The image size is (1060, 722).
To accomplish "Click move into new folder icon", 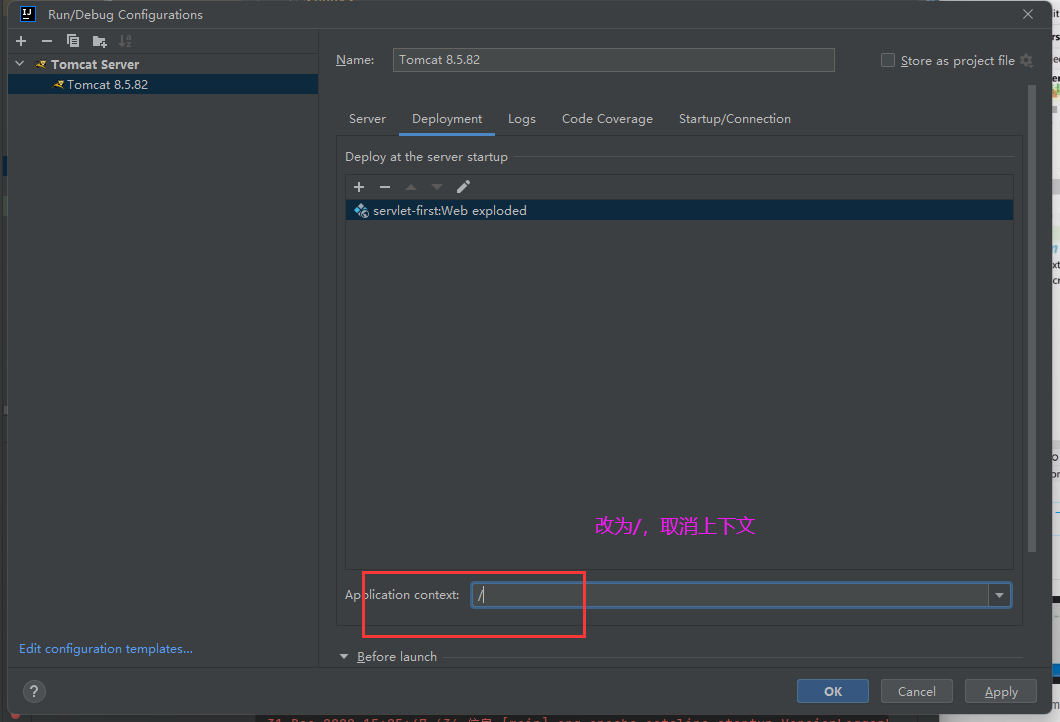I will pyautogui.click(x=99, y=41).
